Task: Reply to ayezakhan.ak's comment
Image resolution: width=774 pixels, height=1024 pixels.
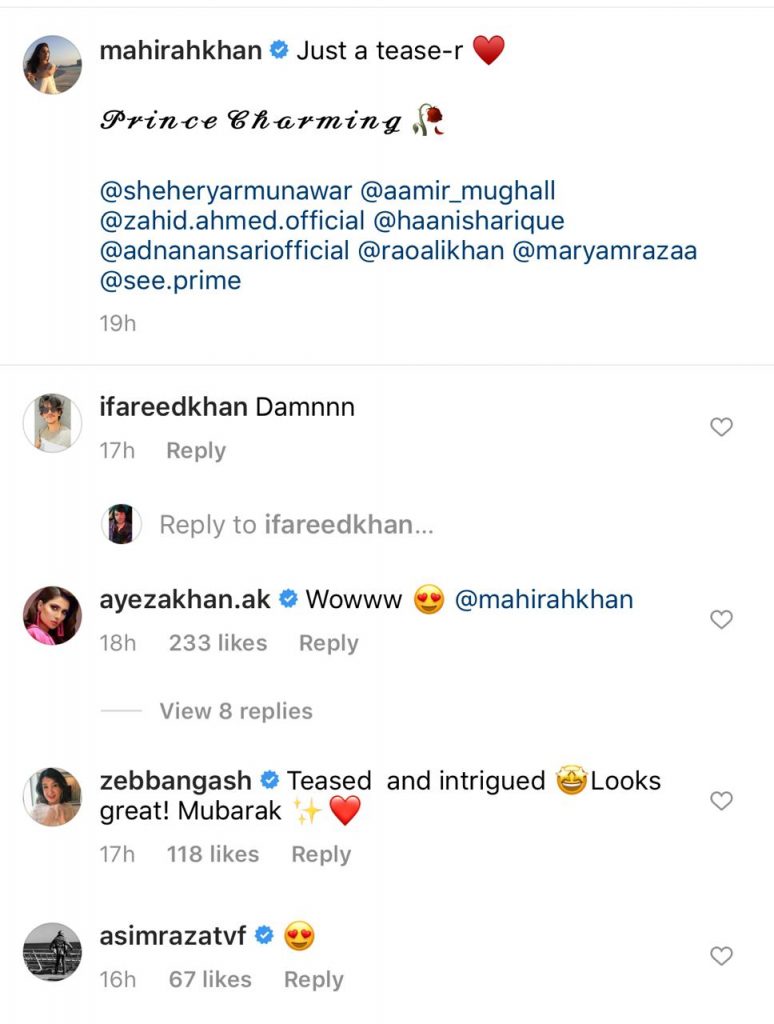Action: (328, 644)
